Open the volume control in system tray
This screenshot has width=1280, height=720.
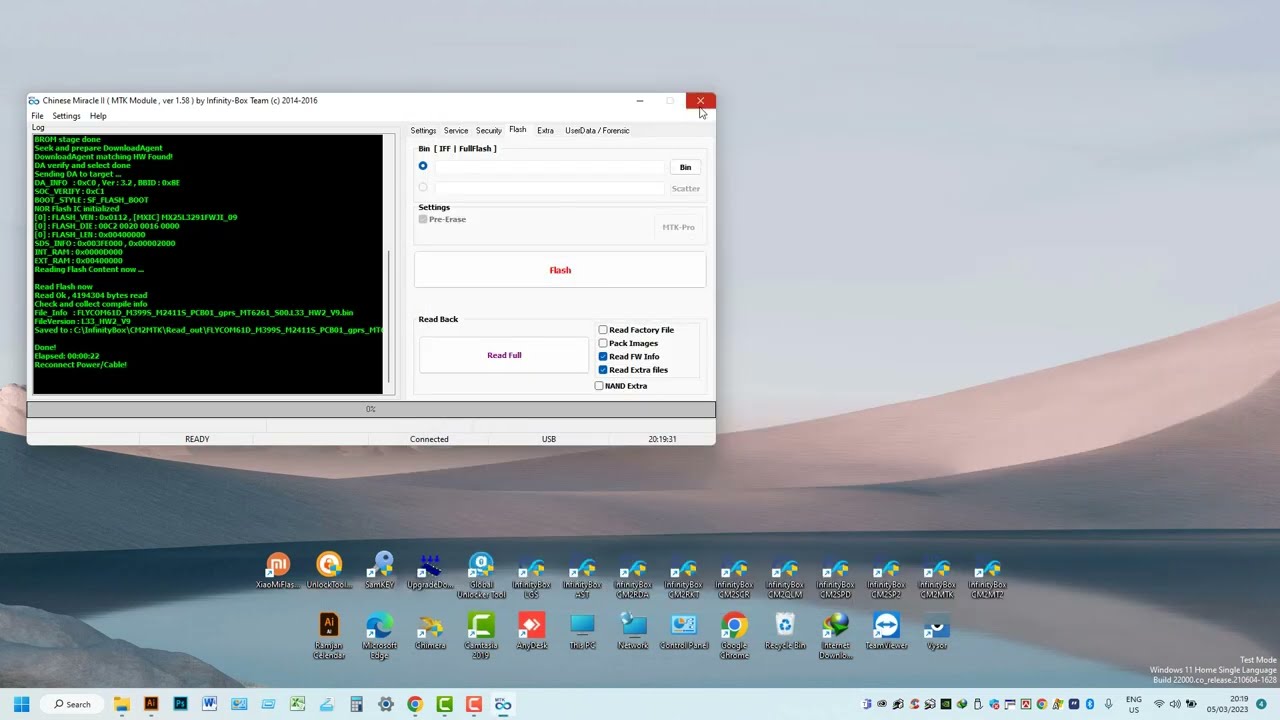pos(1175,704)
